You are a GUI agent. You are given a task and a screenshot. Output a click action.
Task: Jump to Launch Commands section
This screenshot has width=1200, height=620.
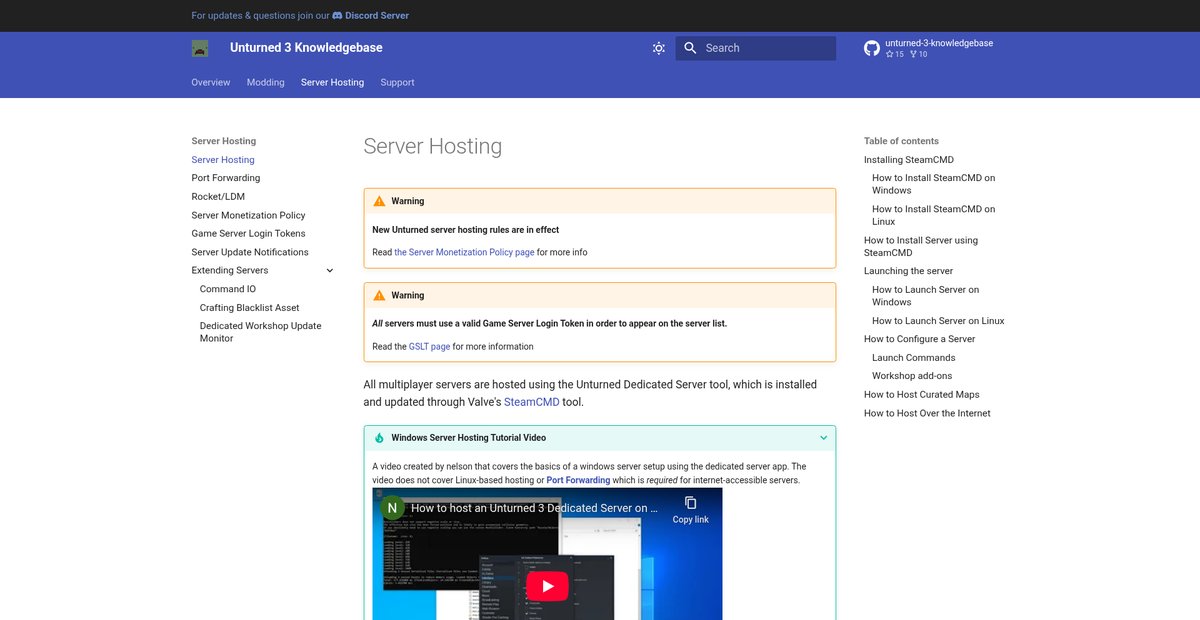click(914, 358)
